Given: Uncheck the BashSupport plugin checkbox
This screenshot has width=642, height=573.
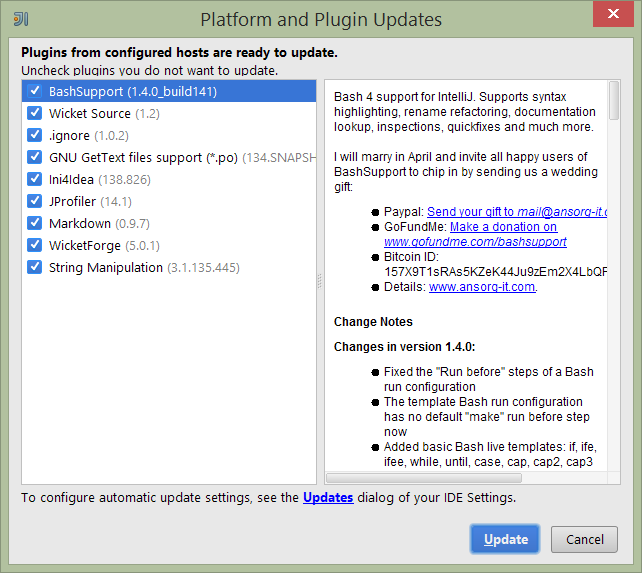Looking at the screenshot, I should click(35, 91).
